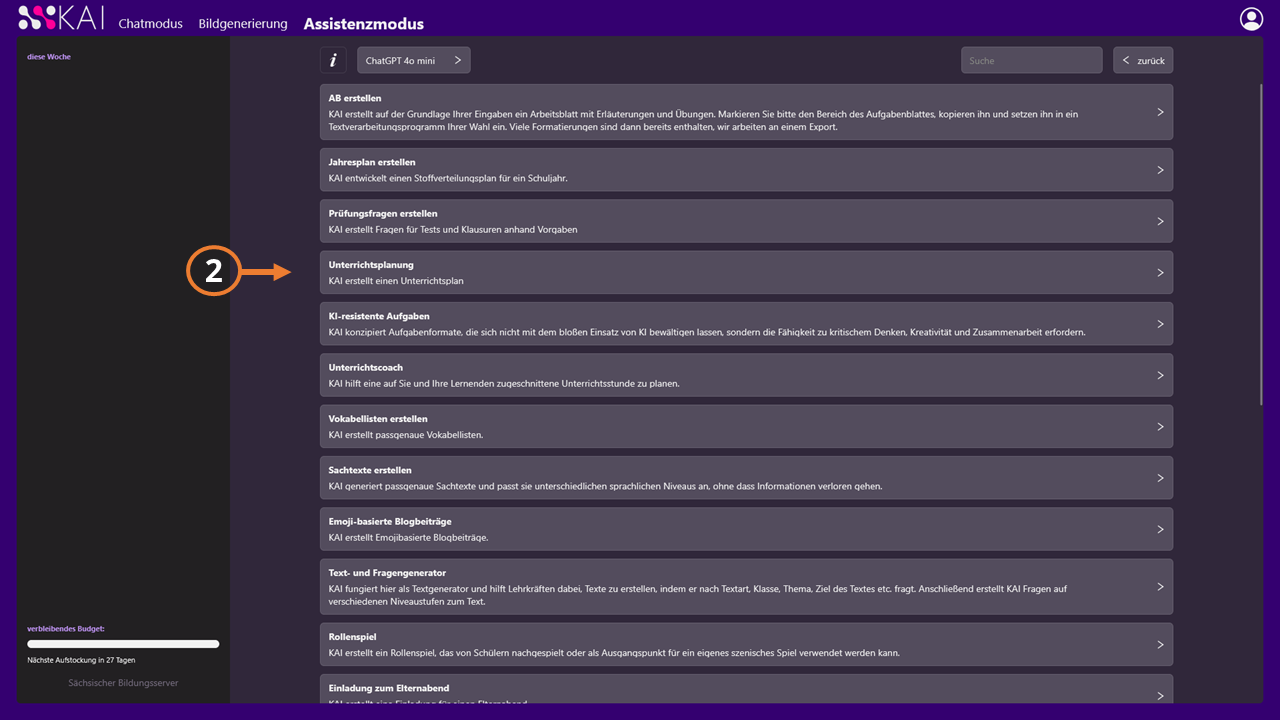Screen dimensions: 1280x720
Task: Open the Vokabellisten erstellen assistant
Action: click(746, 426)
